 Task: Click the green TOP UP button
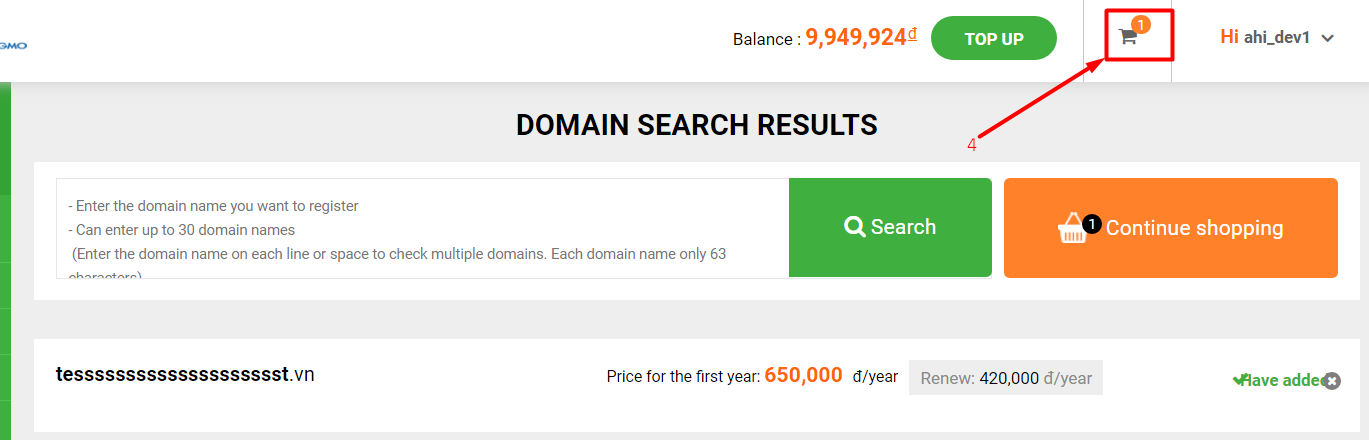coord(994,39)
